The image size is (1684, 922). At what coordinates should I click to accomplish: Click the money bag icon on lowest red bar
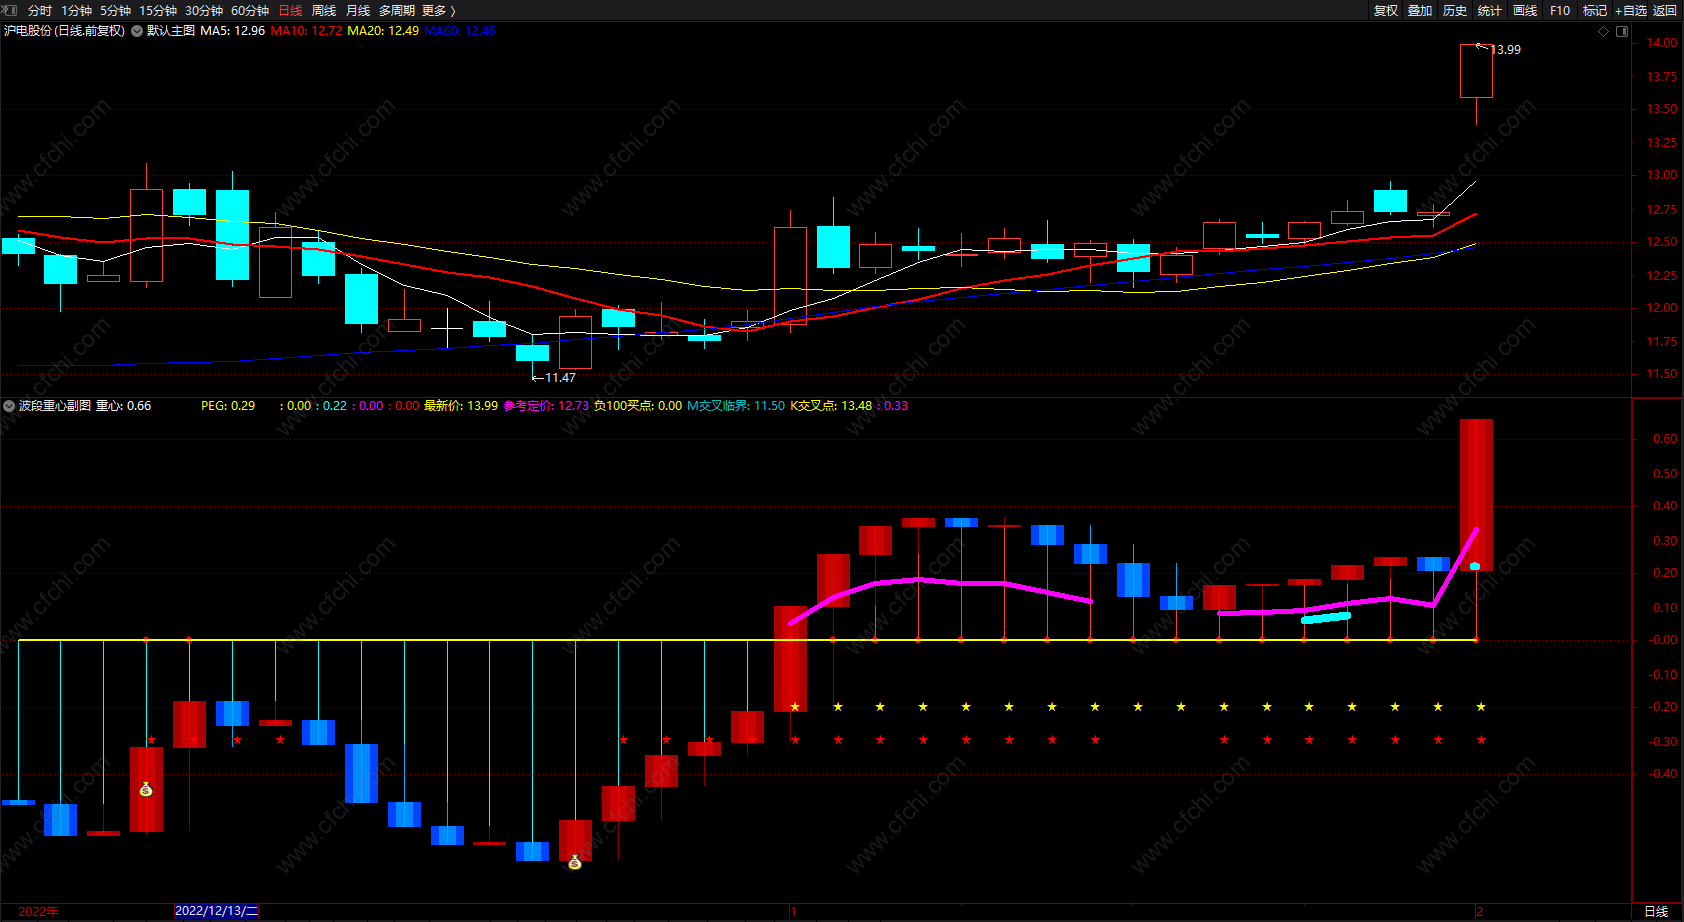point(575,862)
